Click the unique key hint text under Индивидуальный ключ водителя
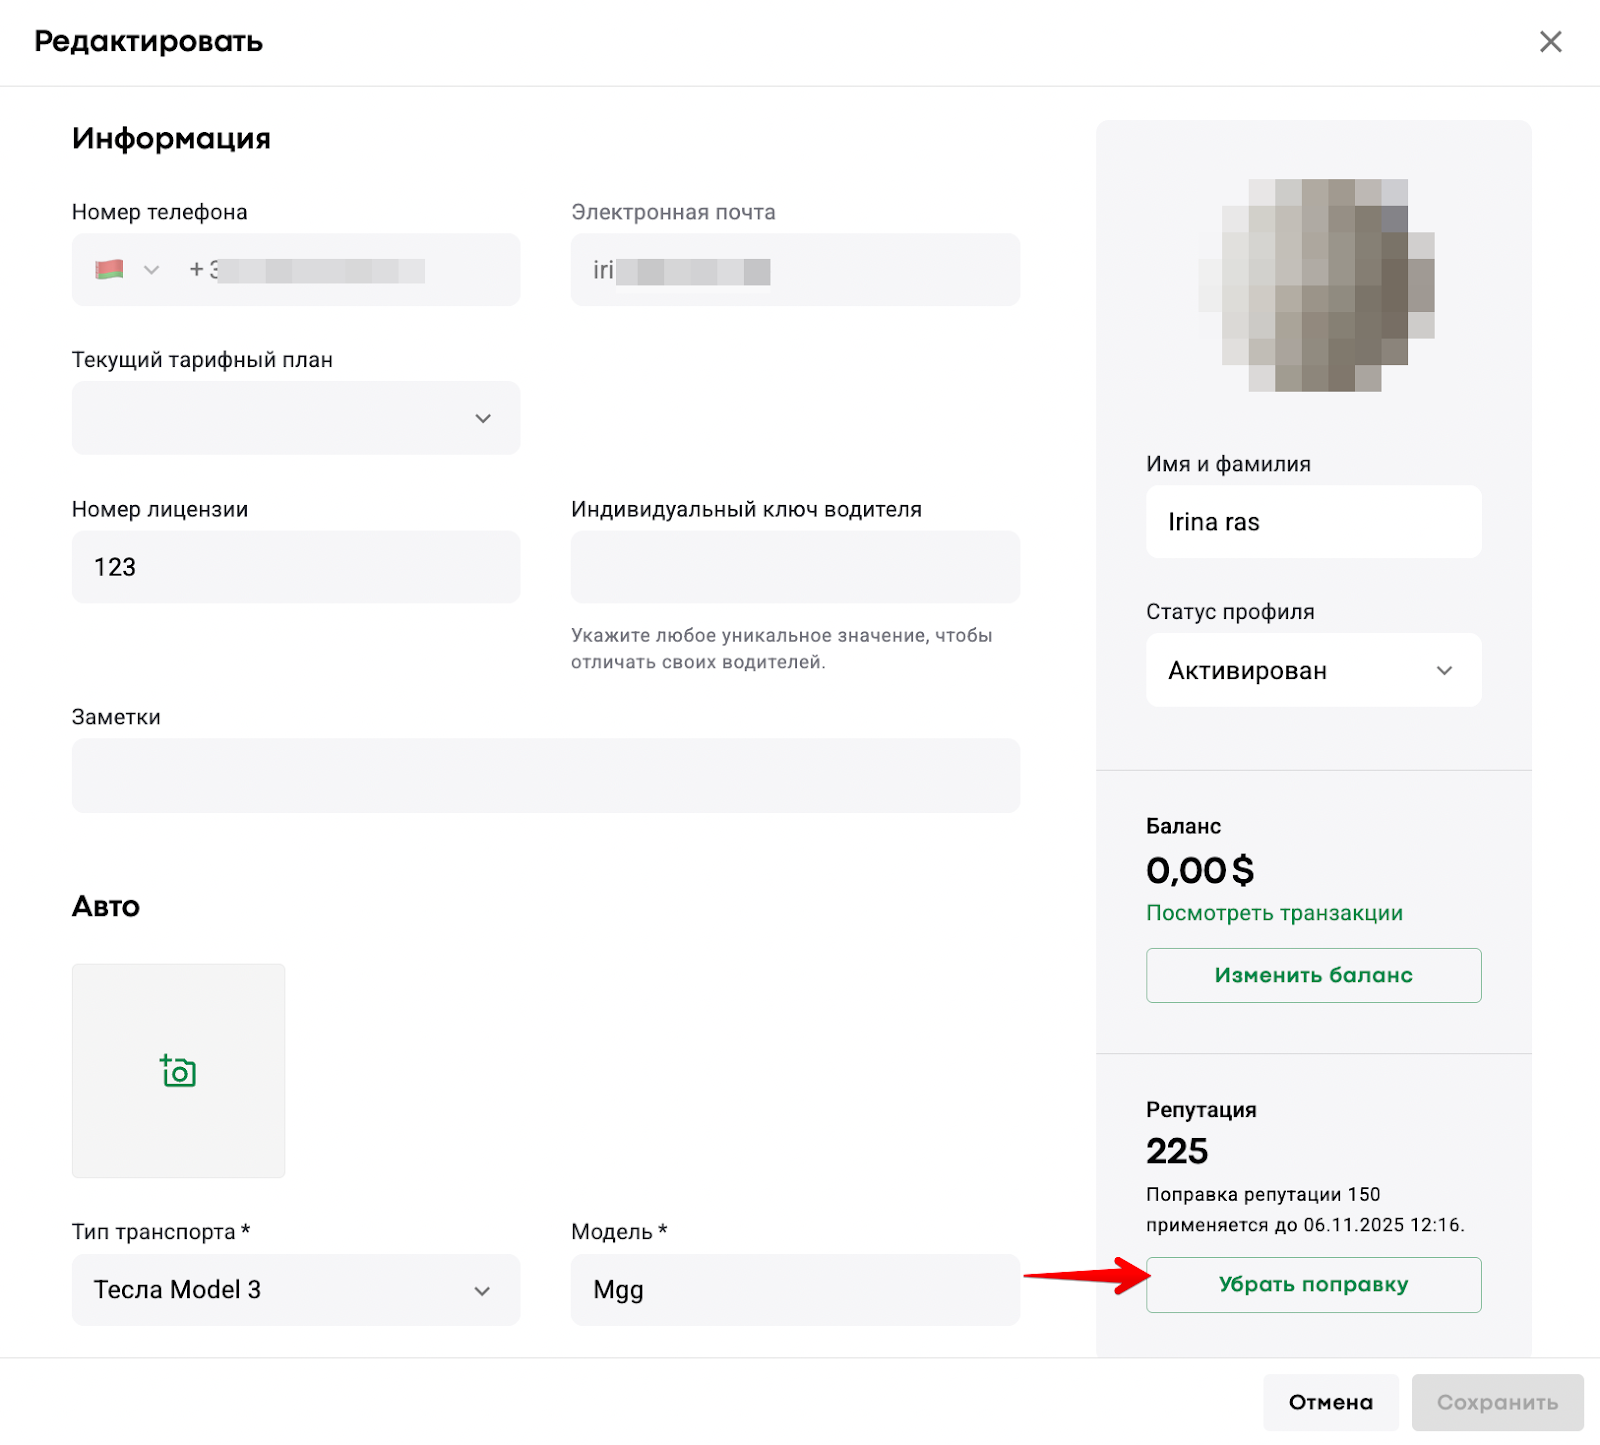 [x=782, y=648]
